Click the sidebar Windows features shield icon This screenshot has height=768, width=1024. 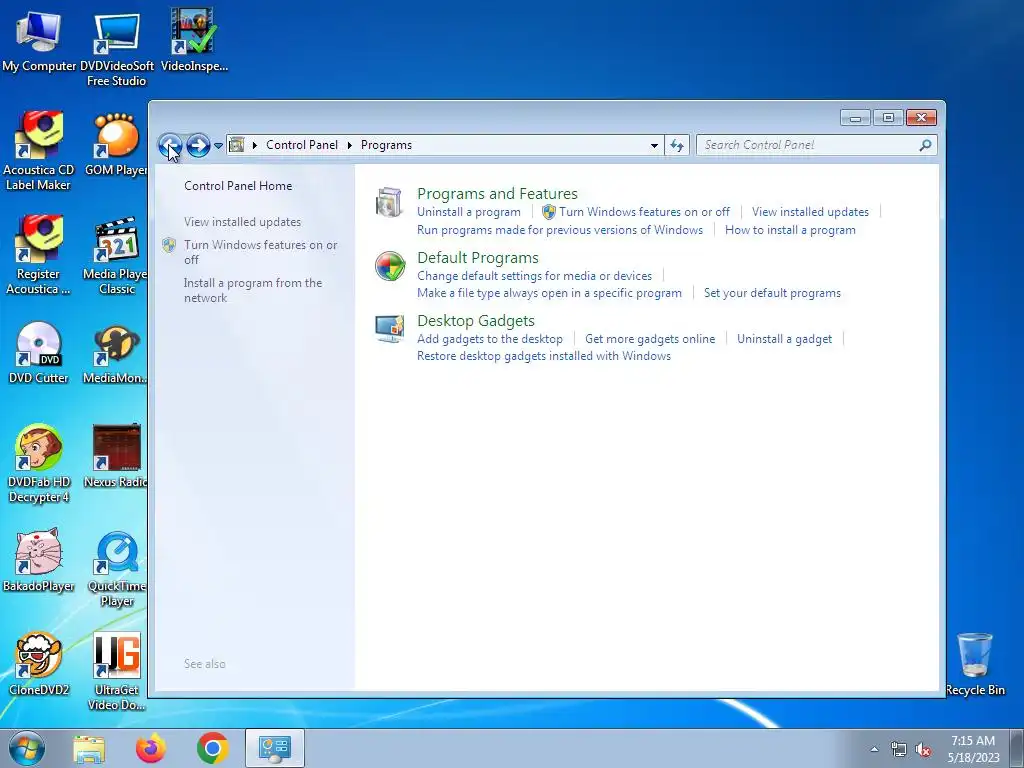[169, 245]
